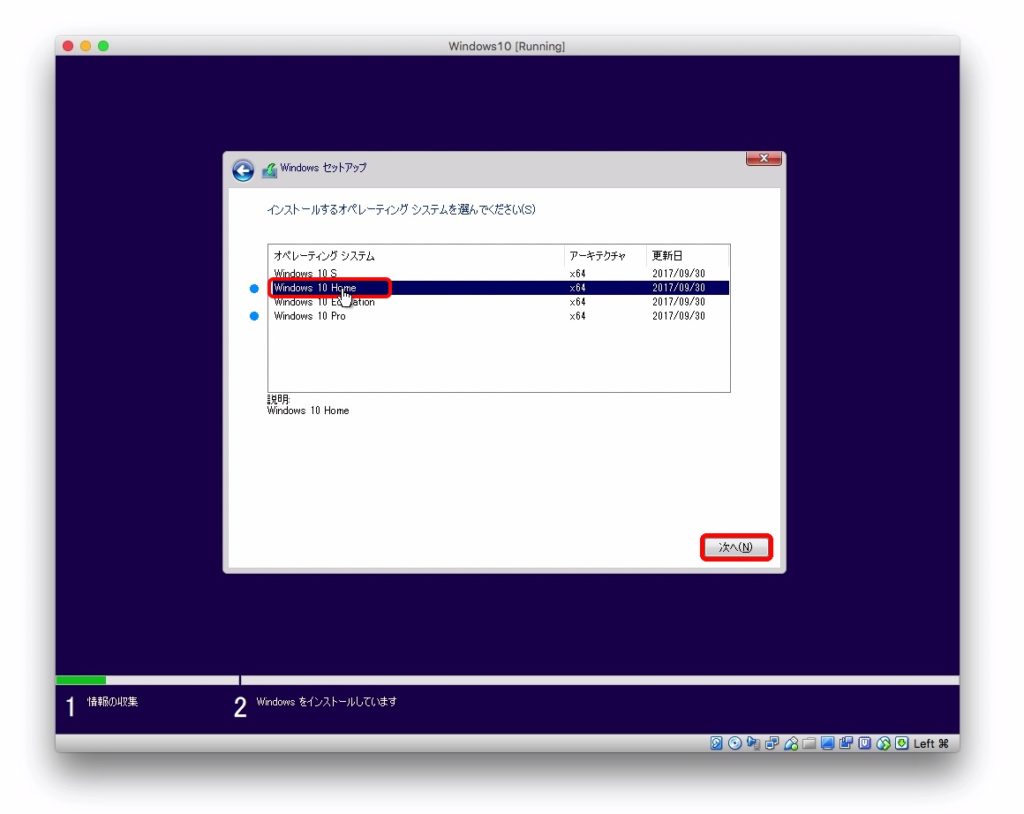The height and width of the screenshot is (814, 1024).
Task: Toggle mouse integration status icon
Action: [x=884, y=743]
